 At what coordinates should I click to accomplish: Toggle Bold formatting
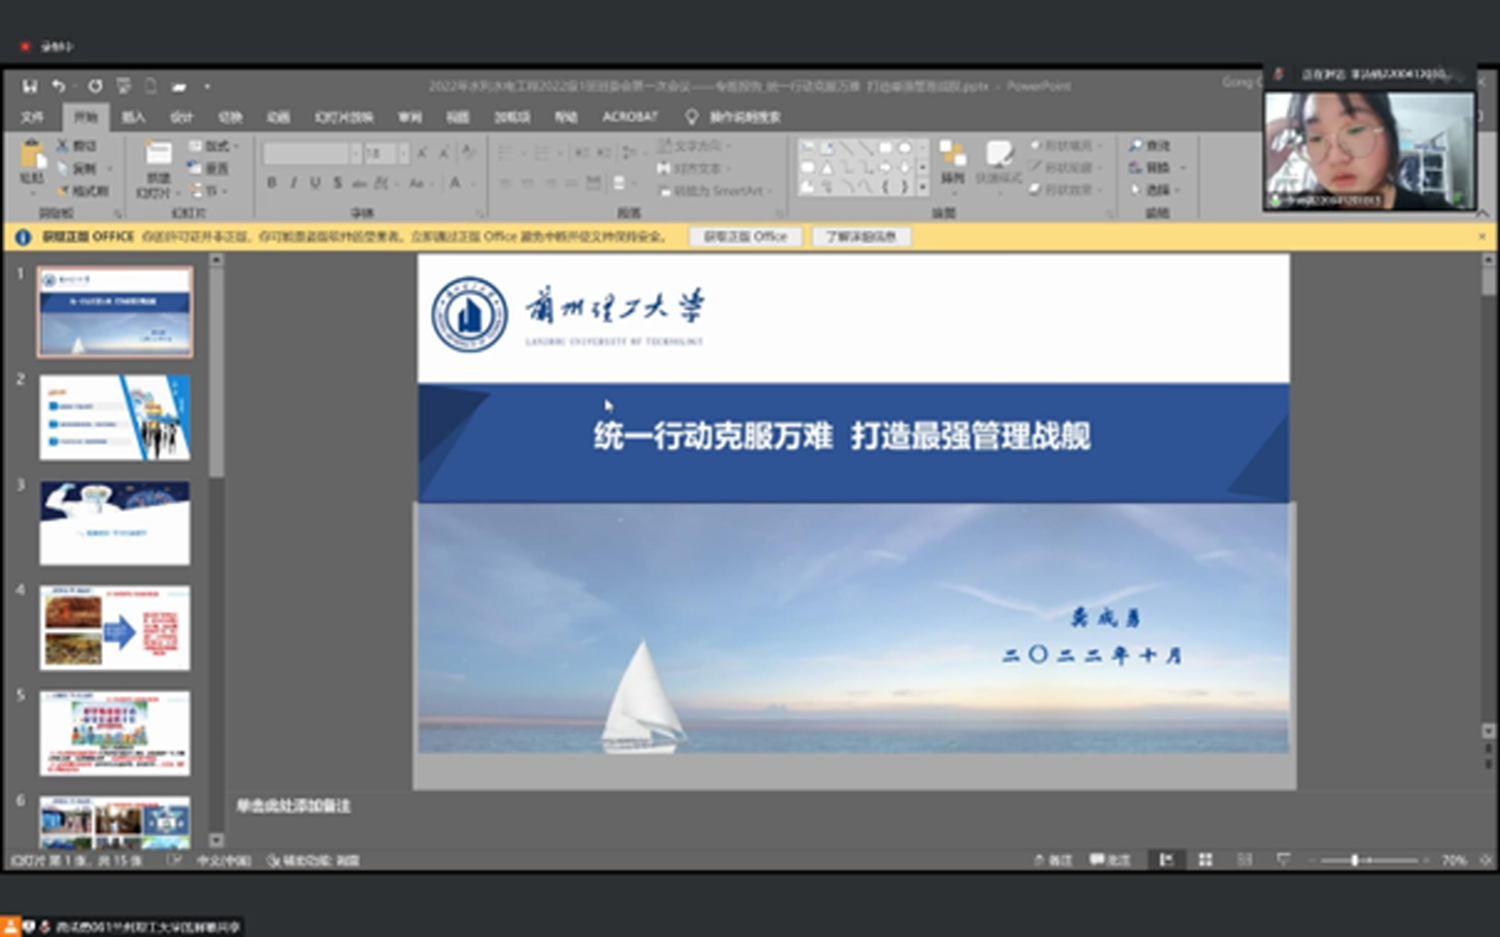[x=271, y=183]
